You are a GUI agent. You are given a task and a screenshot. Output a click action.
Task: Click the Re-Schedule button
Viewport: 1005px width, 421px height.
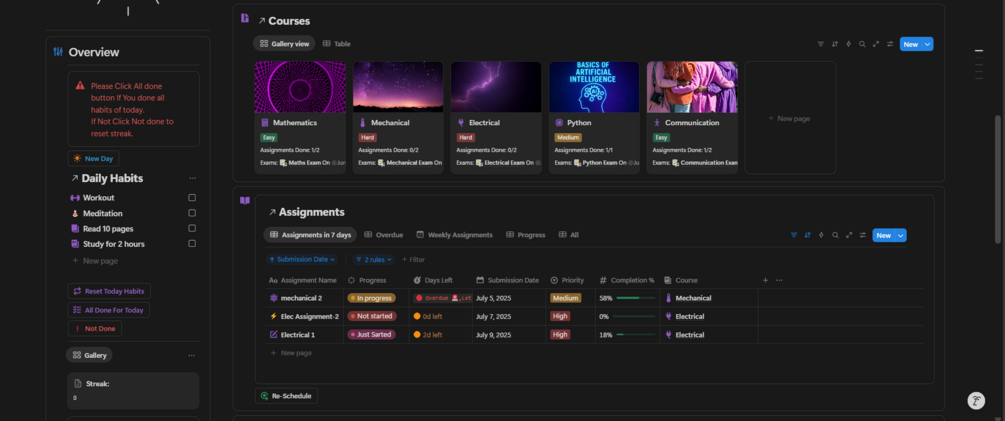[288, 396]
